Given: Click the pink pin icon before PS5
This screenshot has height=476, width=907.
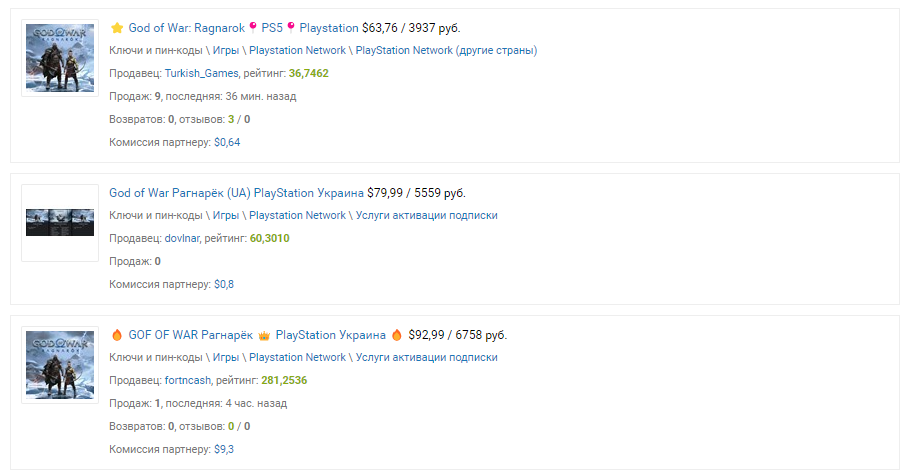Looking at the screenshot, I should click(x=253, y=27).
